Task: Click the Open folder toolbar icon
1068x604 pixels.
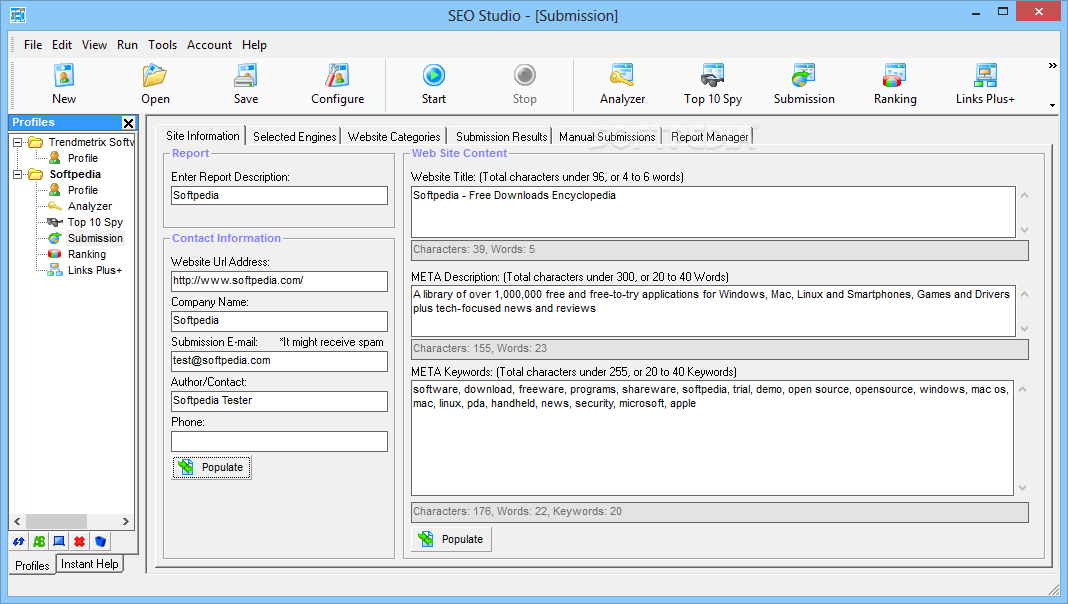Action: [x=155, y=84]
